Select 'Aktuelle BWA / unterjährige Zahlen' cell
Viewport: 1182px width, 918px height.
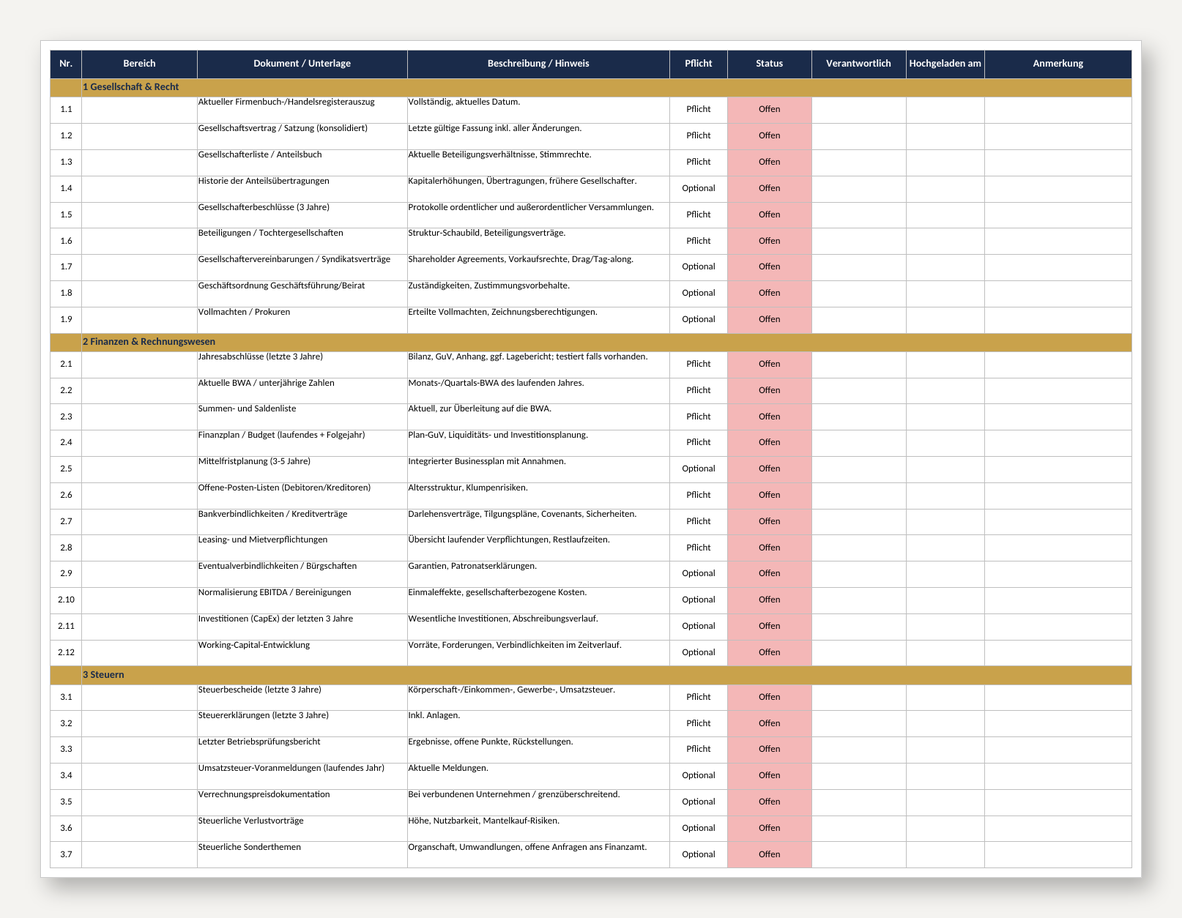point(302,390)
